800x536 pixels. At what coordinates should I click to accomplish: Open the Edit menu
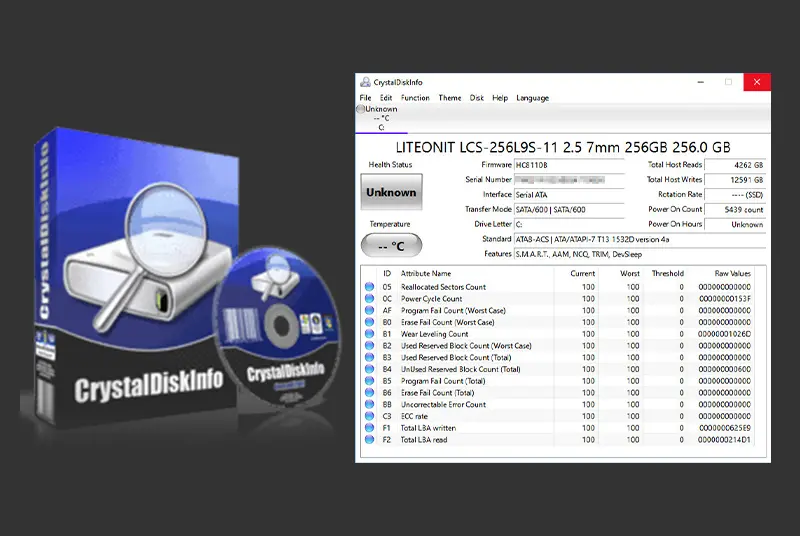click(x=386, y=98)
